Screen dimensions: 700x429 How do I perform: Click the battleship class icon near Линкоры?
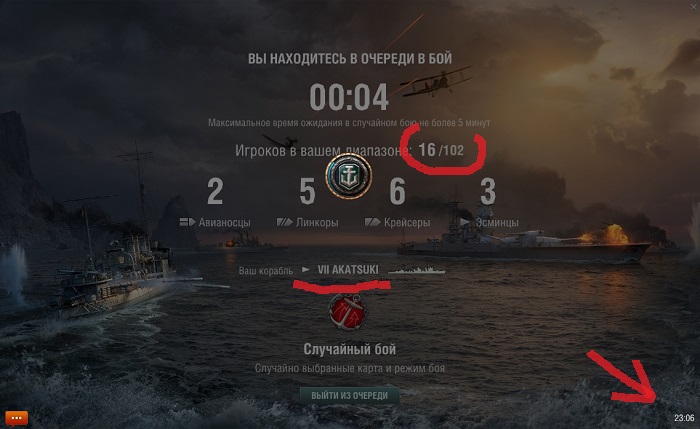pyautogui.click(x=284, y=222)
